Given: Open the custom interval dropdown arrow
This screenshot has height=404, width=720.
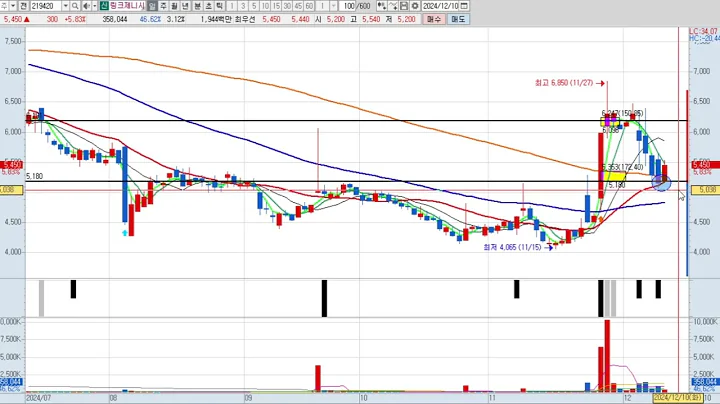Looking at the screenshot, I should tap(333, 6).
